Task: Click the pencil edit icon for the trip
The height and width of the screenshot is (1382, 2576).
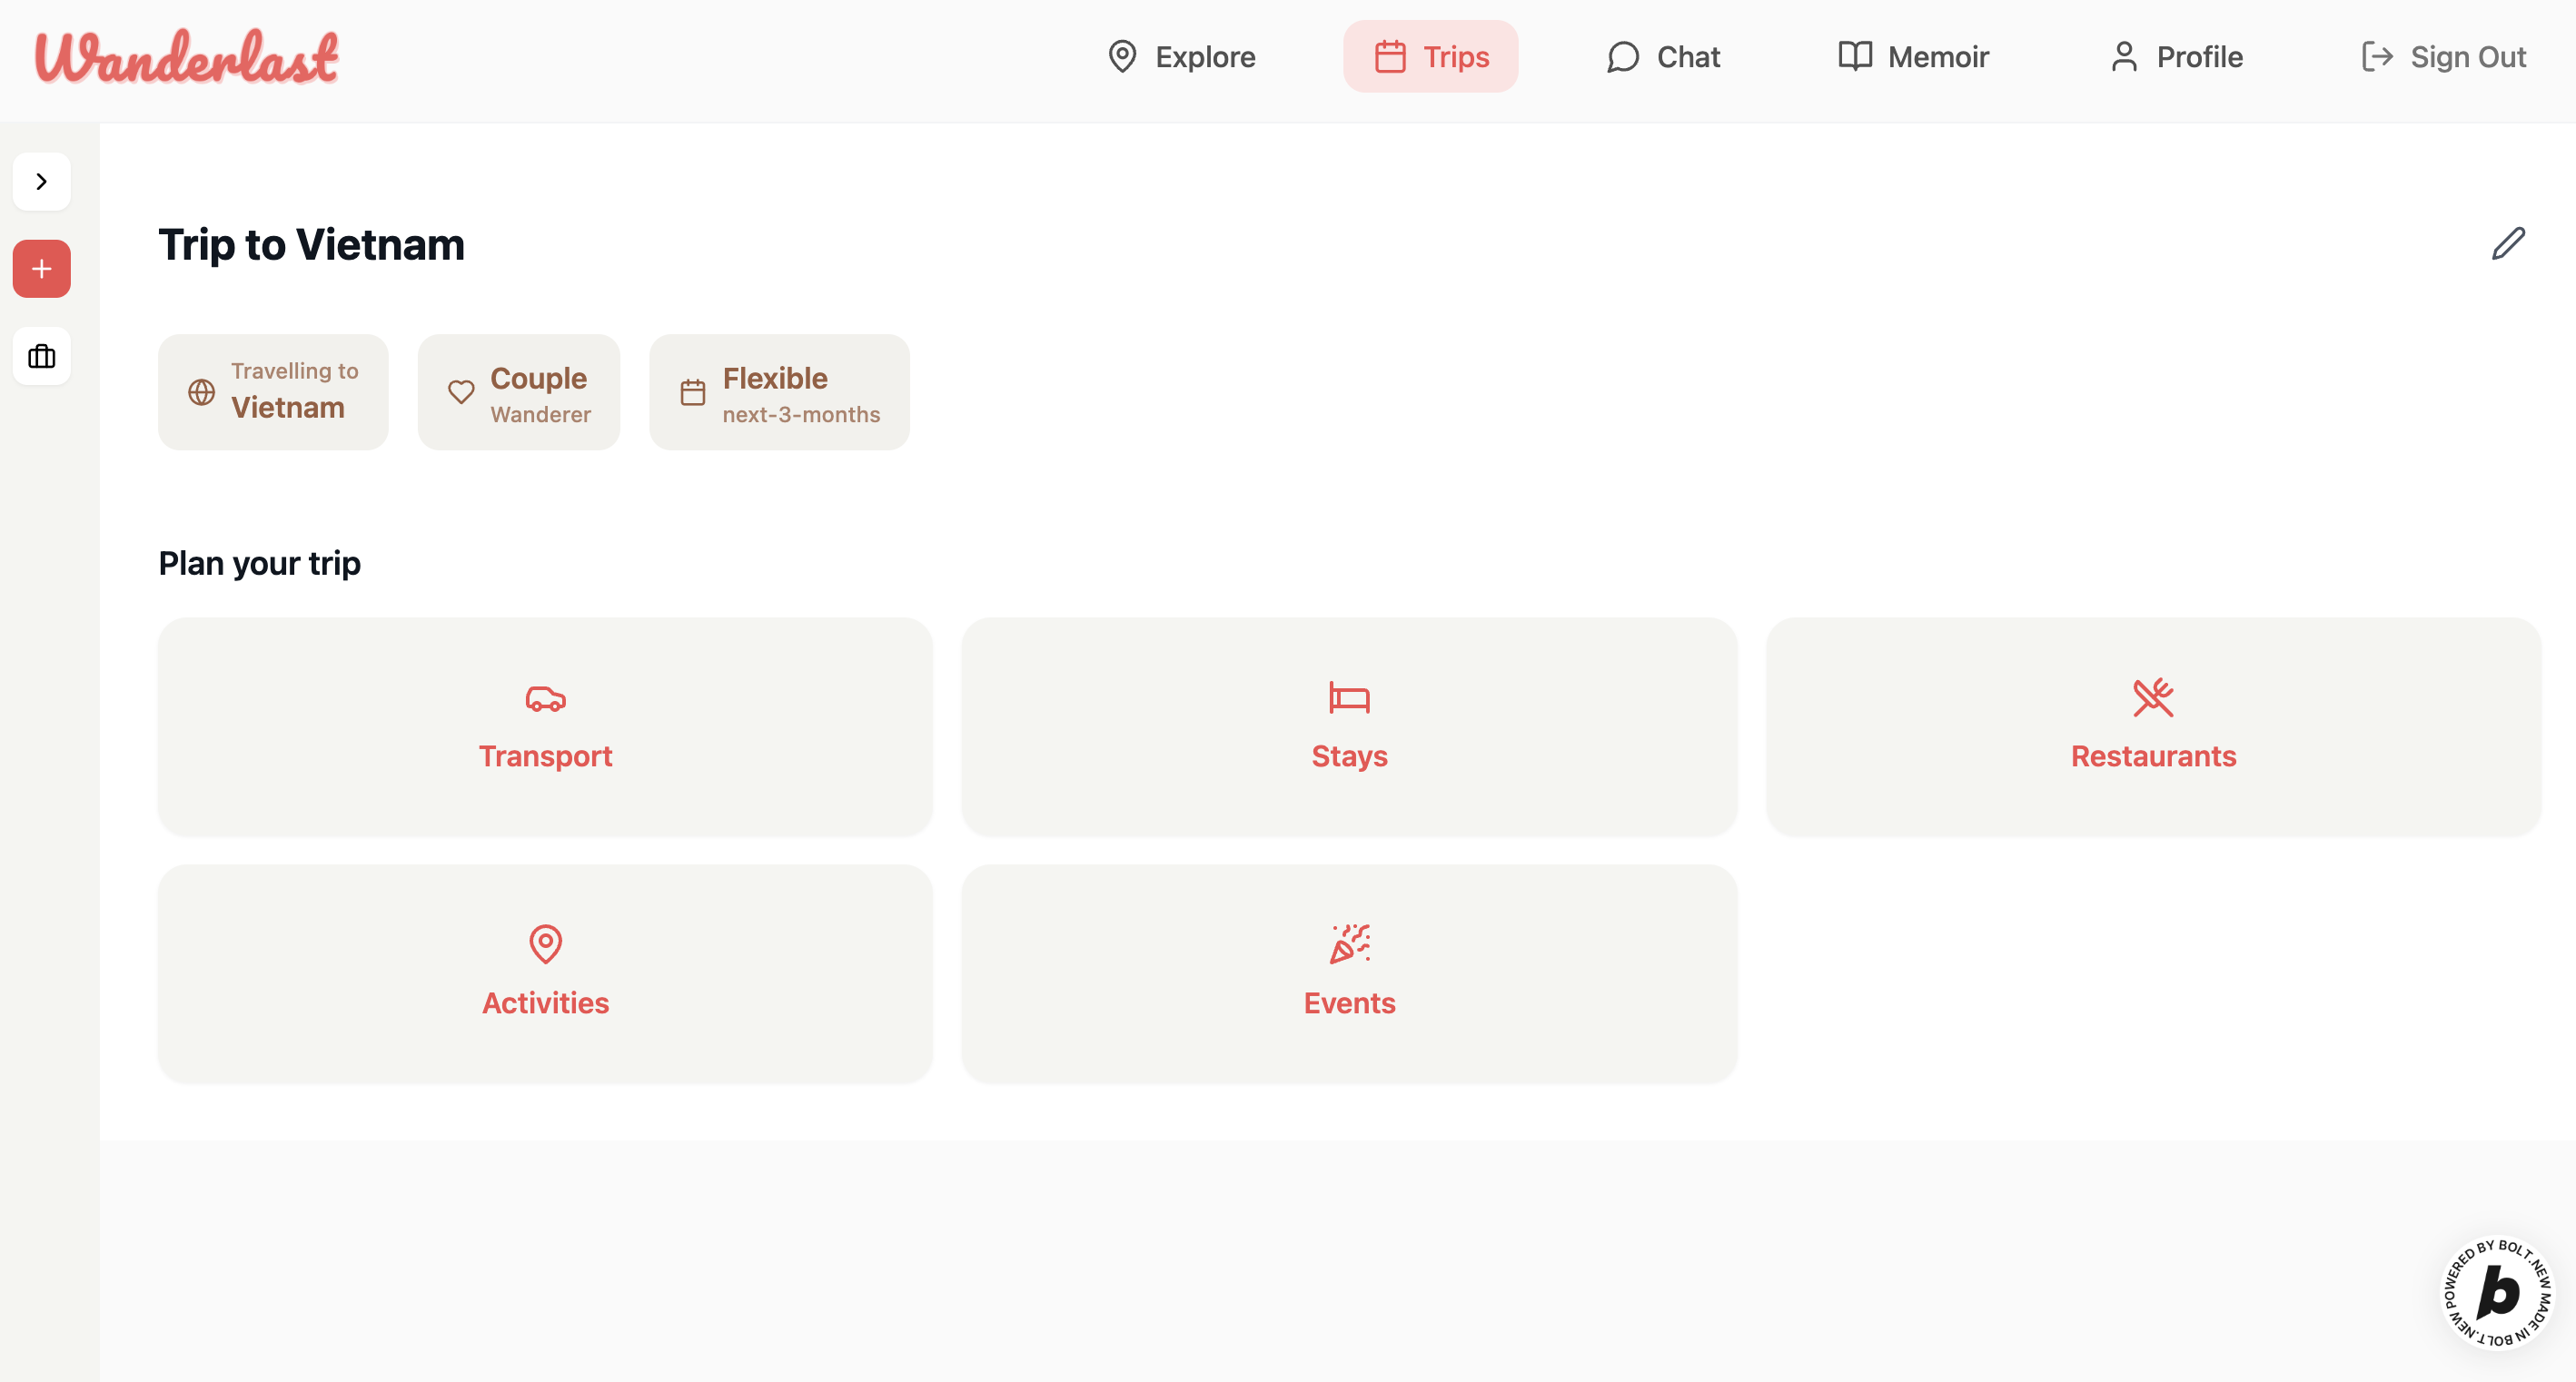Action: (2507, 244)
